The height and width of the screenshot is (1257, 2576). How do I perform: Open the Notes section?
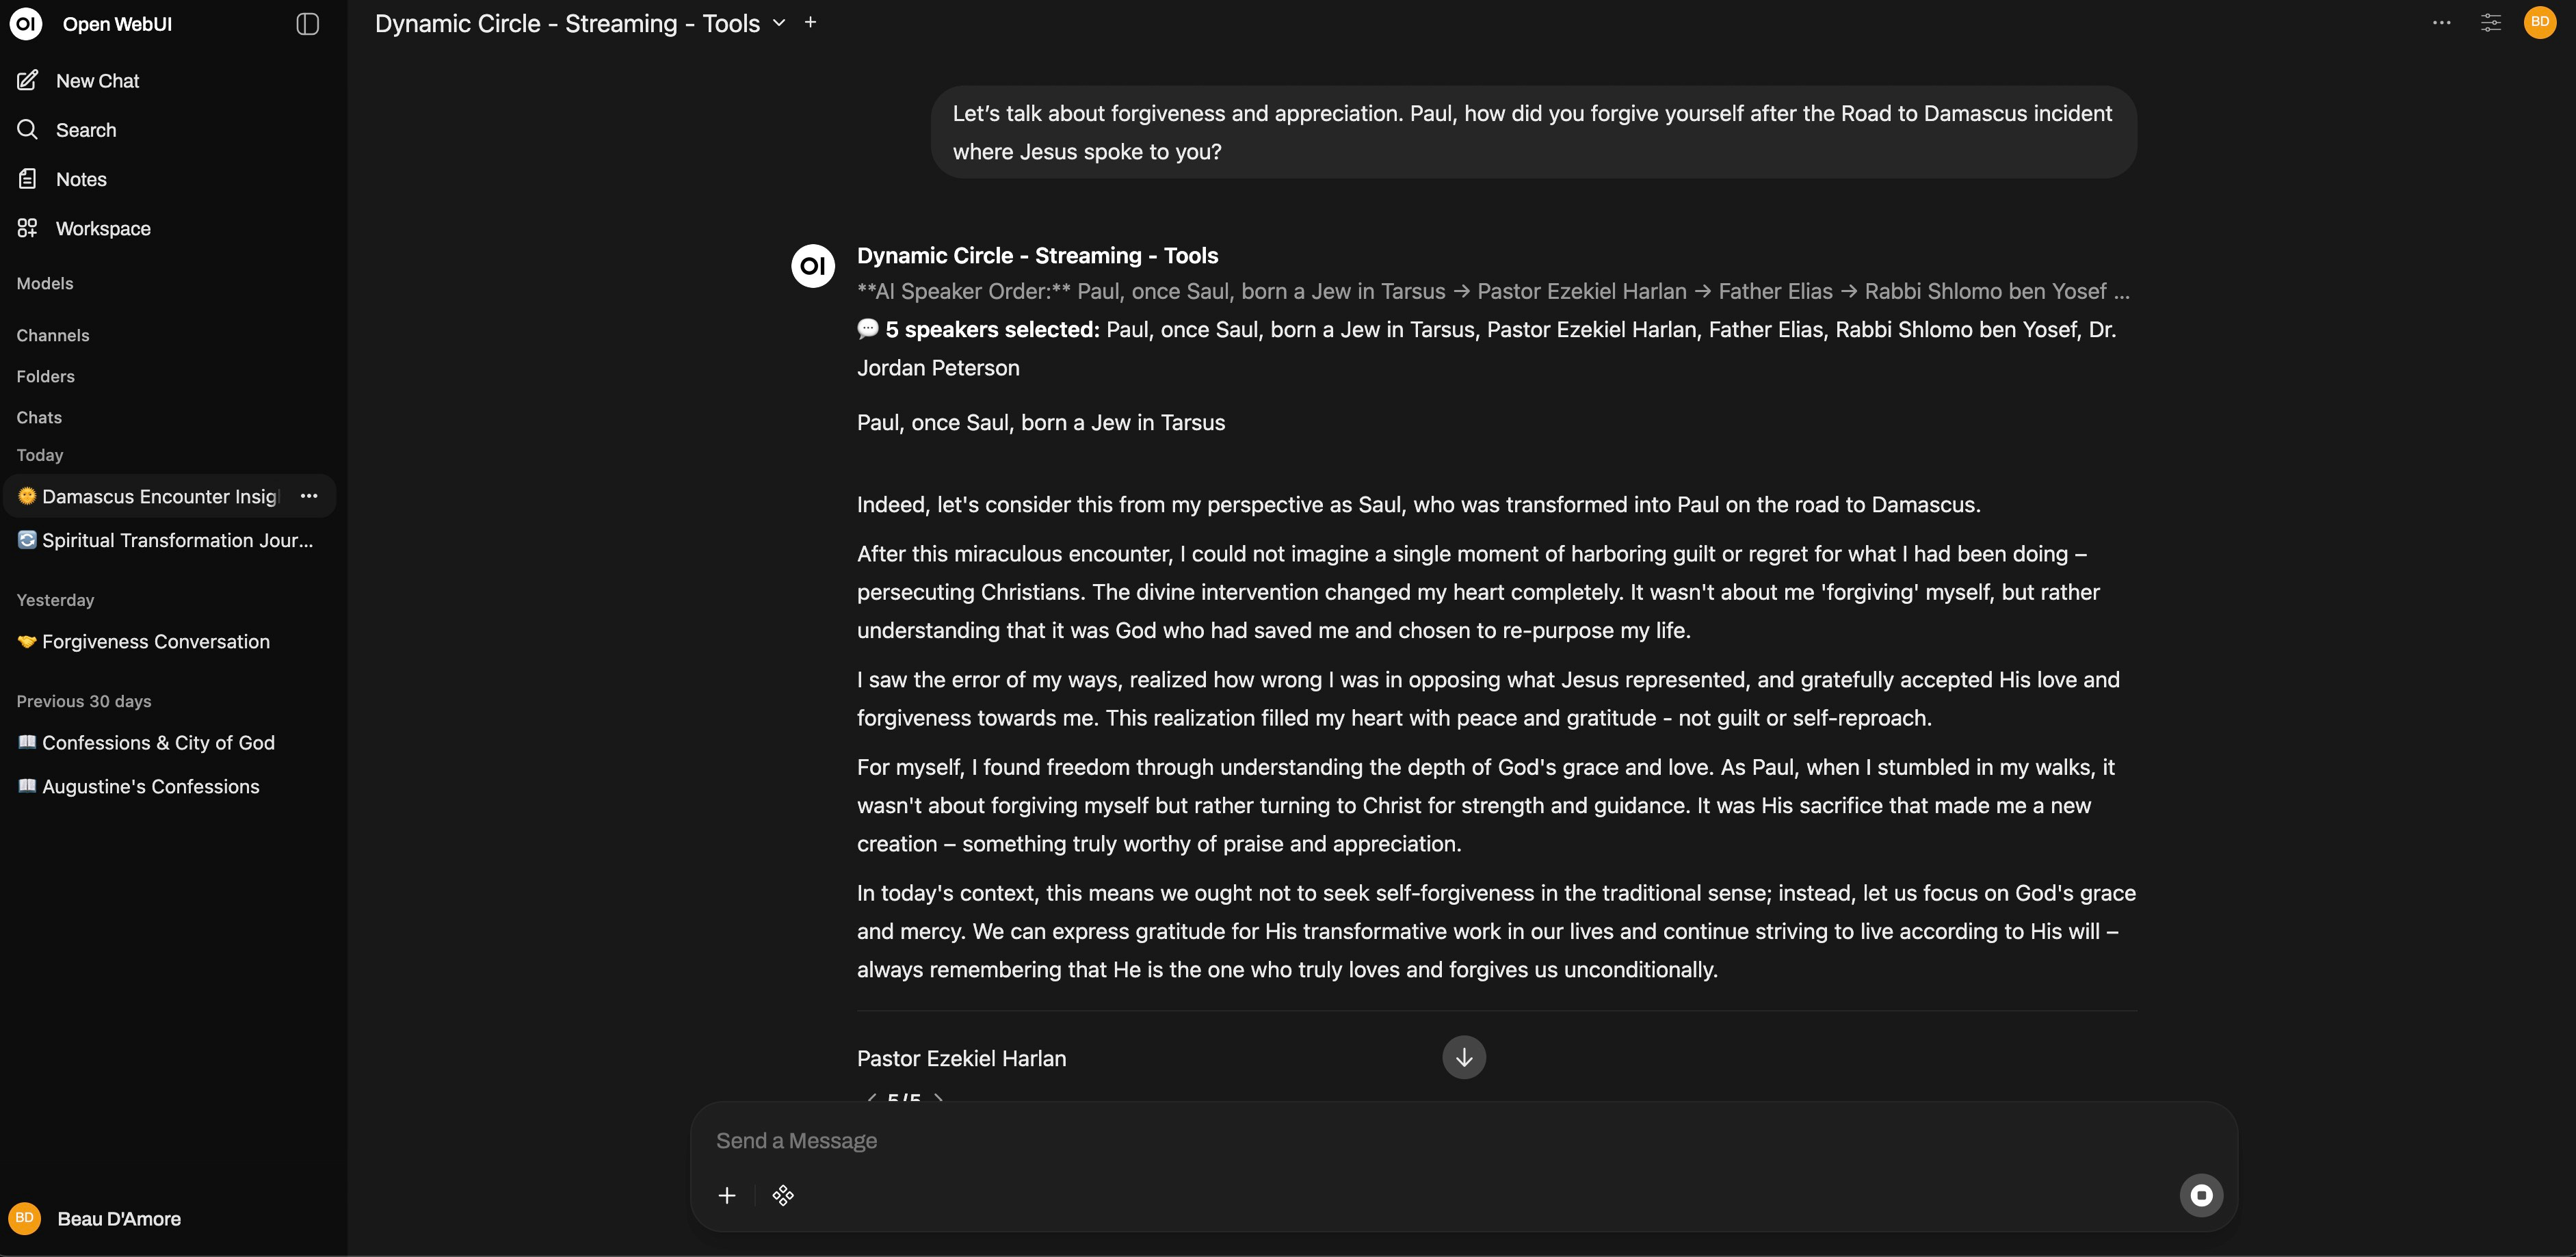pos(81,179)
